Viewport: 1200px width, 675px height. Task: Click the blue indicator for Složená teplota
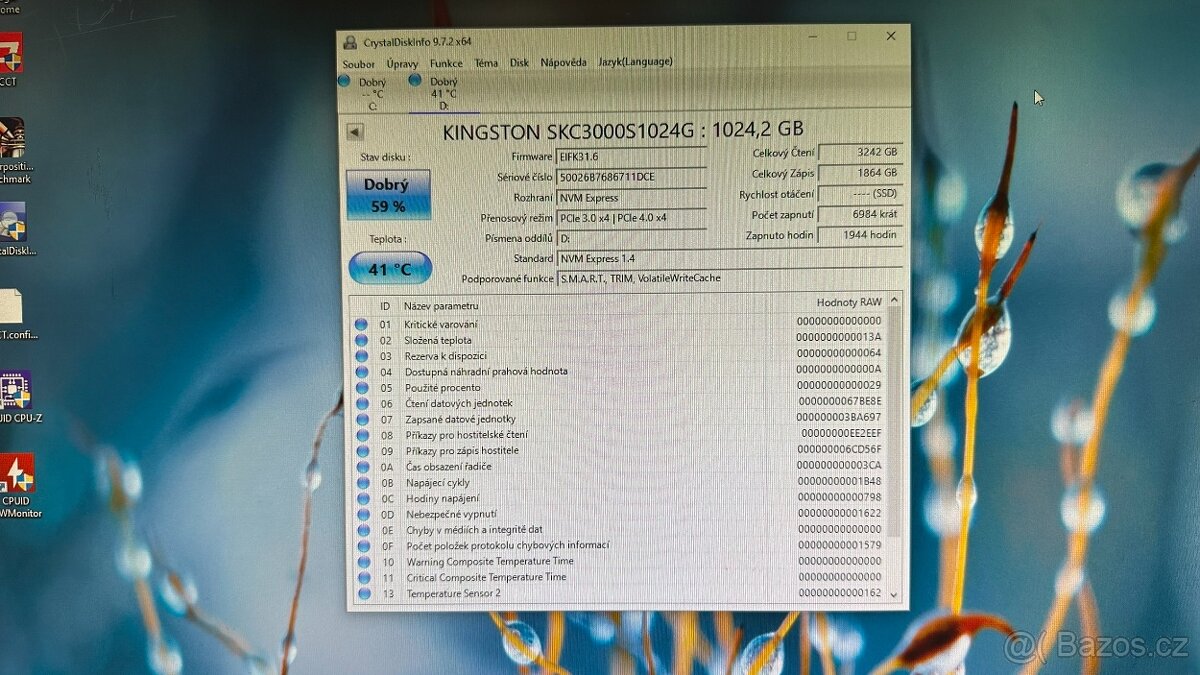(x=363, y=339)
